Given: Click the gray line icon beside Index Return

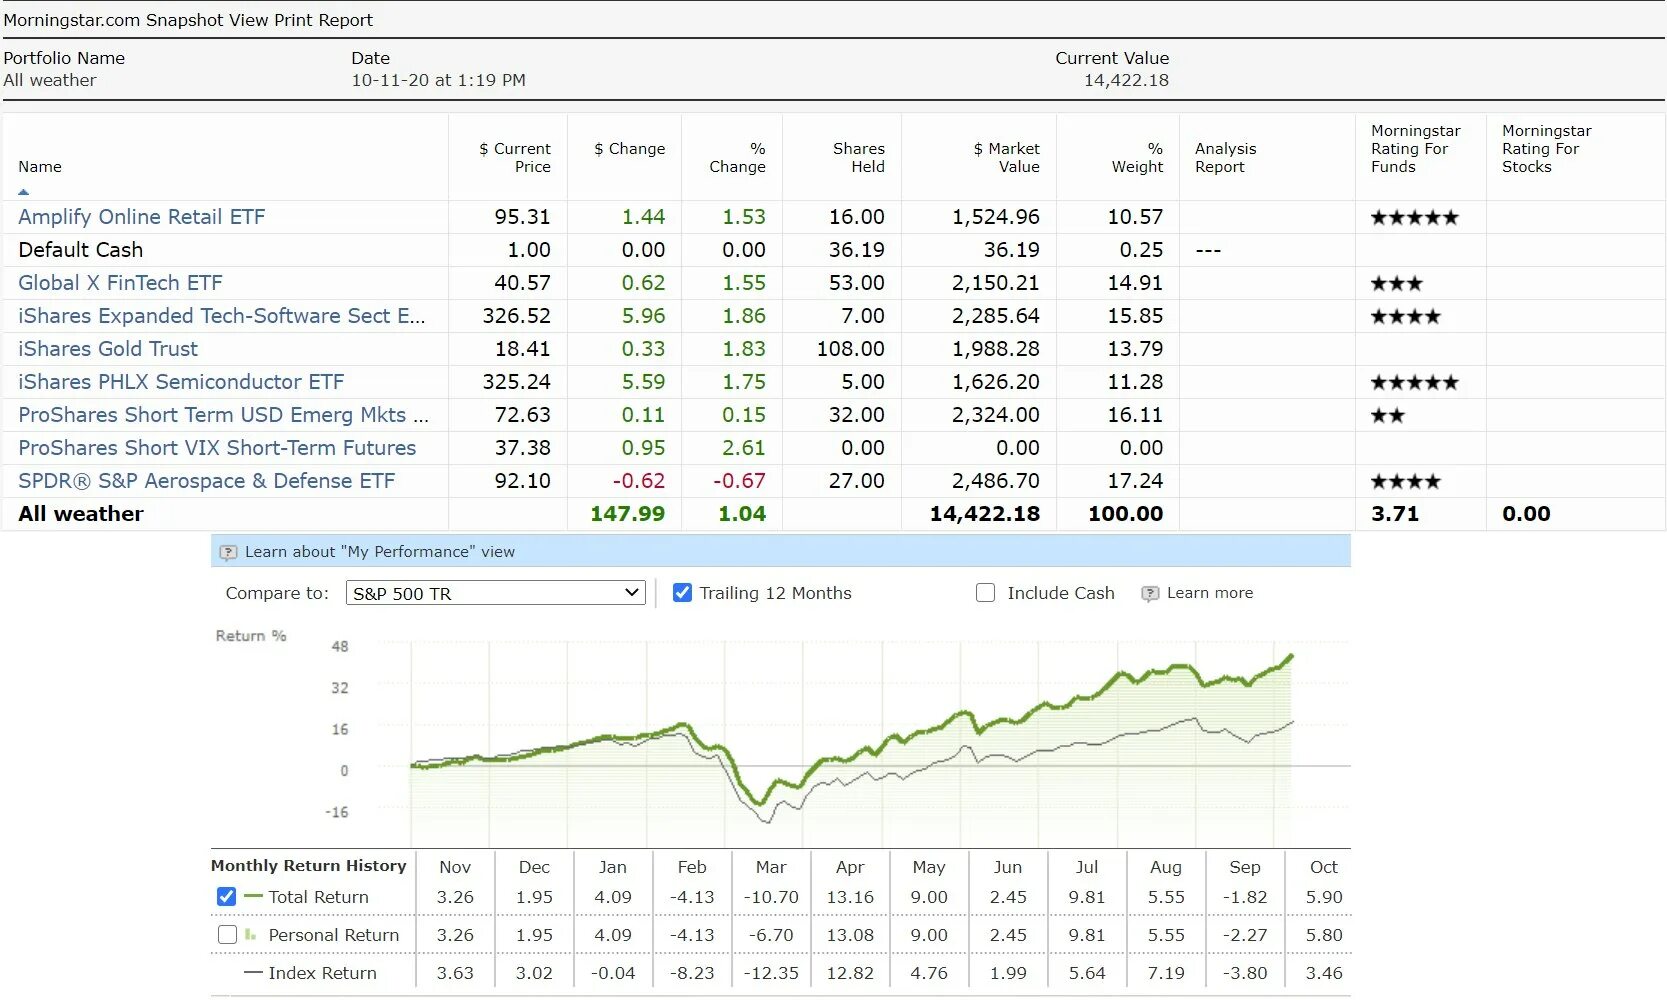Looking at the screenshot, I should pos(253,973).
